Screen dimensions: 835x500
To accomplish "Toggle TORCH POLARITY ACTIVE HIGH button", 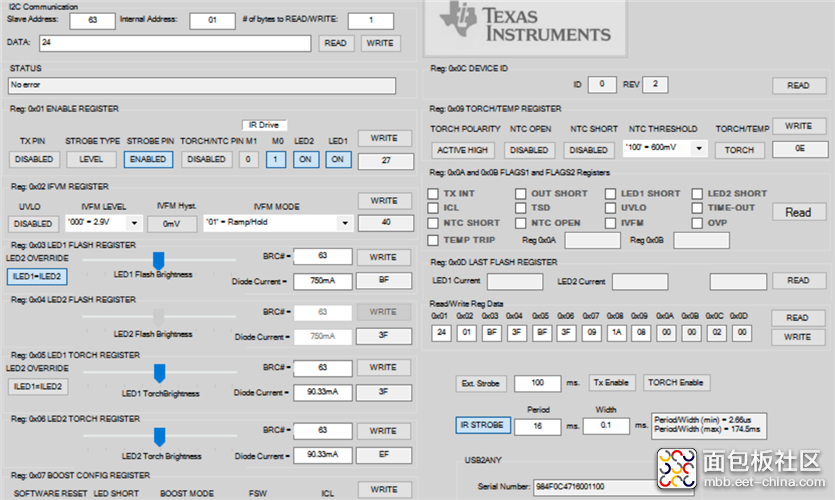I will (x=463, y=150).
